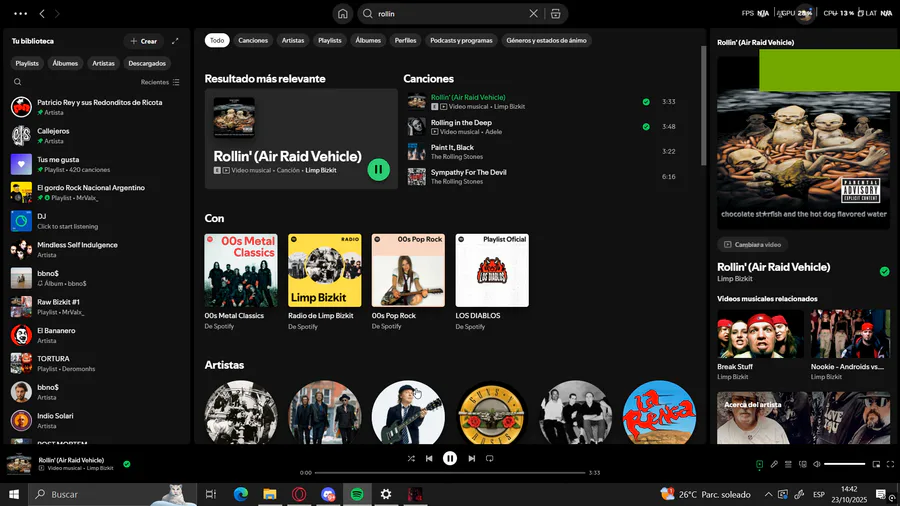The height and width of the screenshot is (506, 900).
Task: Open connect to a device icon
Action: coord(802,464)
